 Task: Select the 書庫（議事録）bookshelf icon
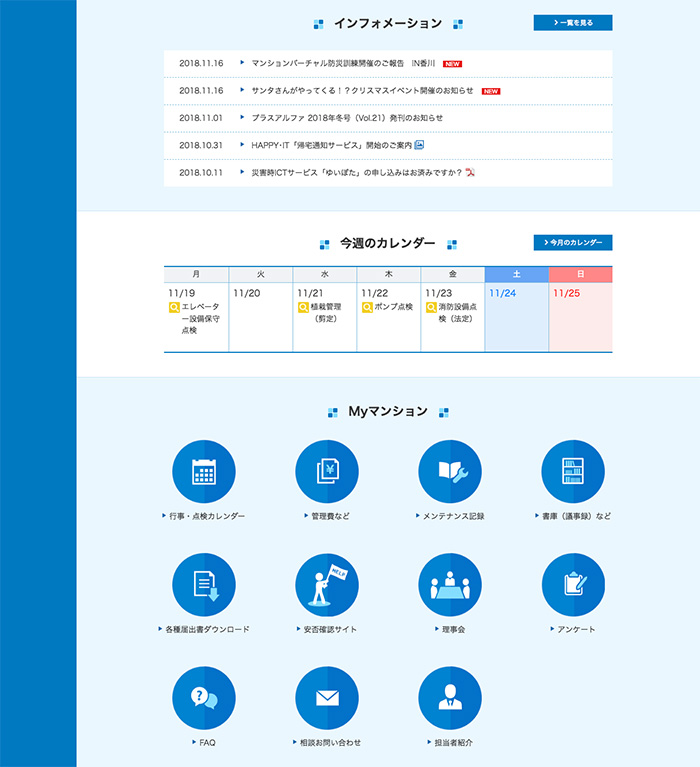coord(573,471)
